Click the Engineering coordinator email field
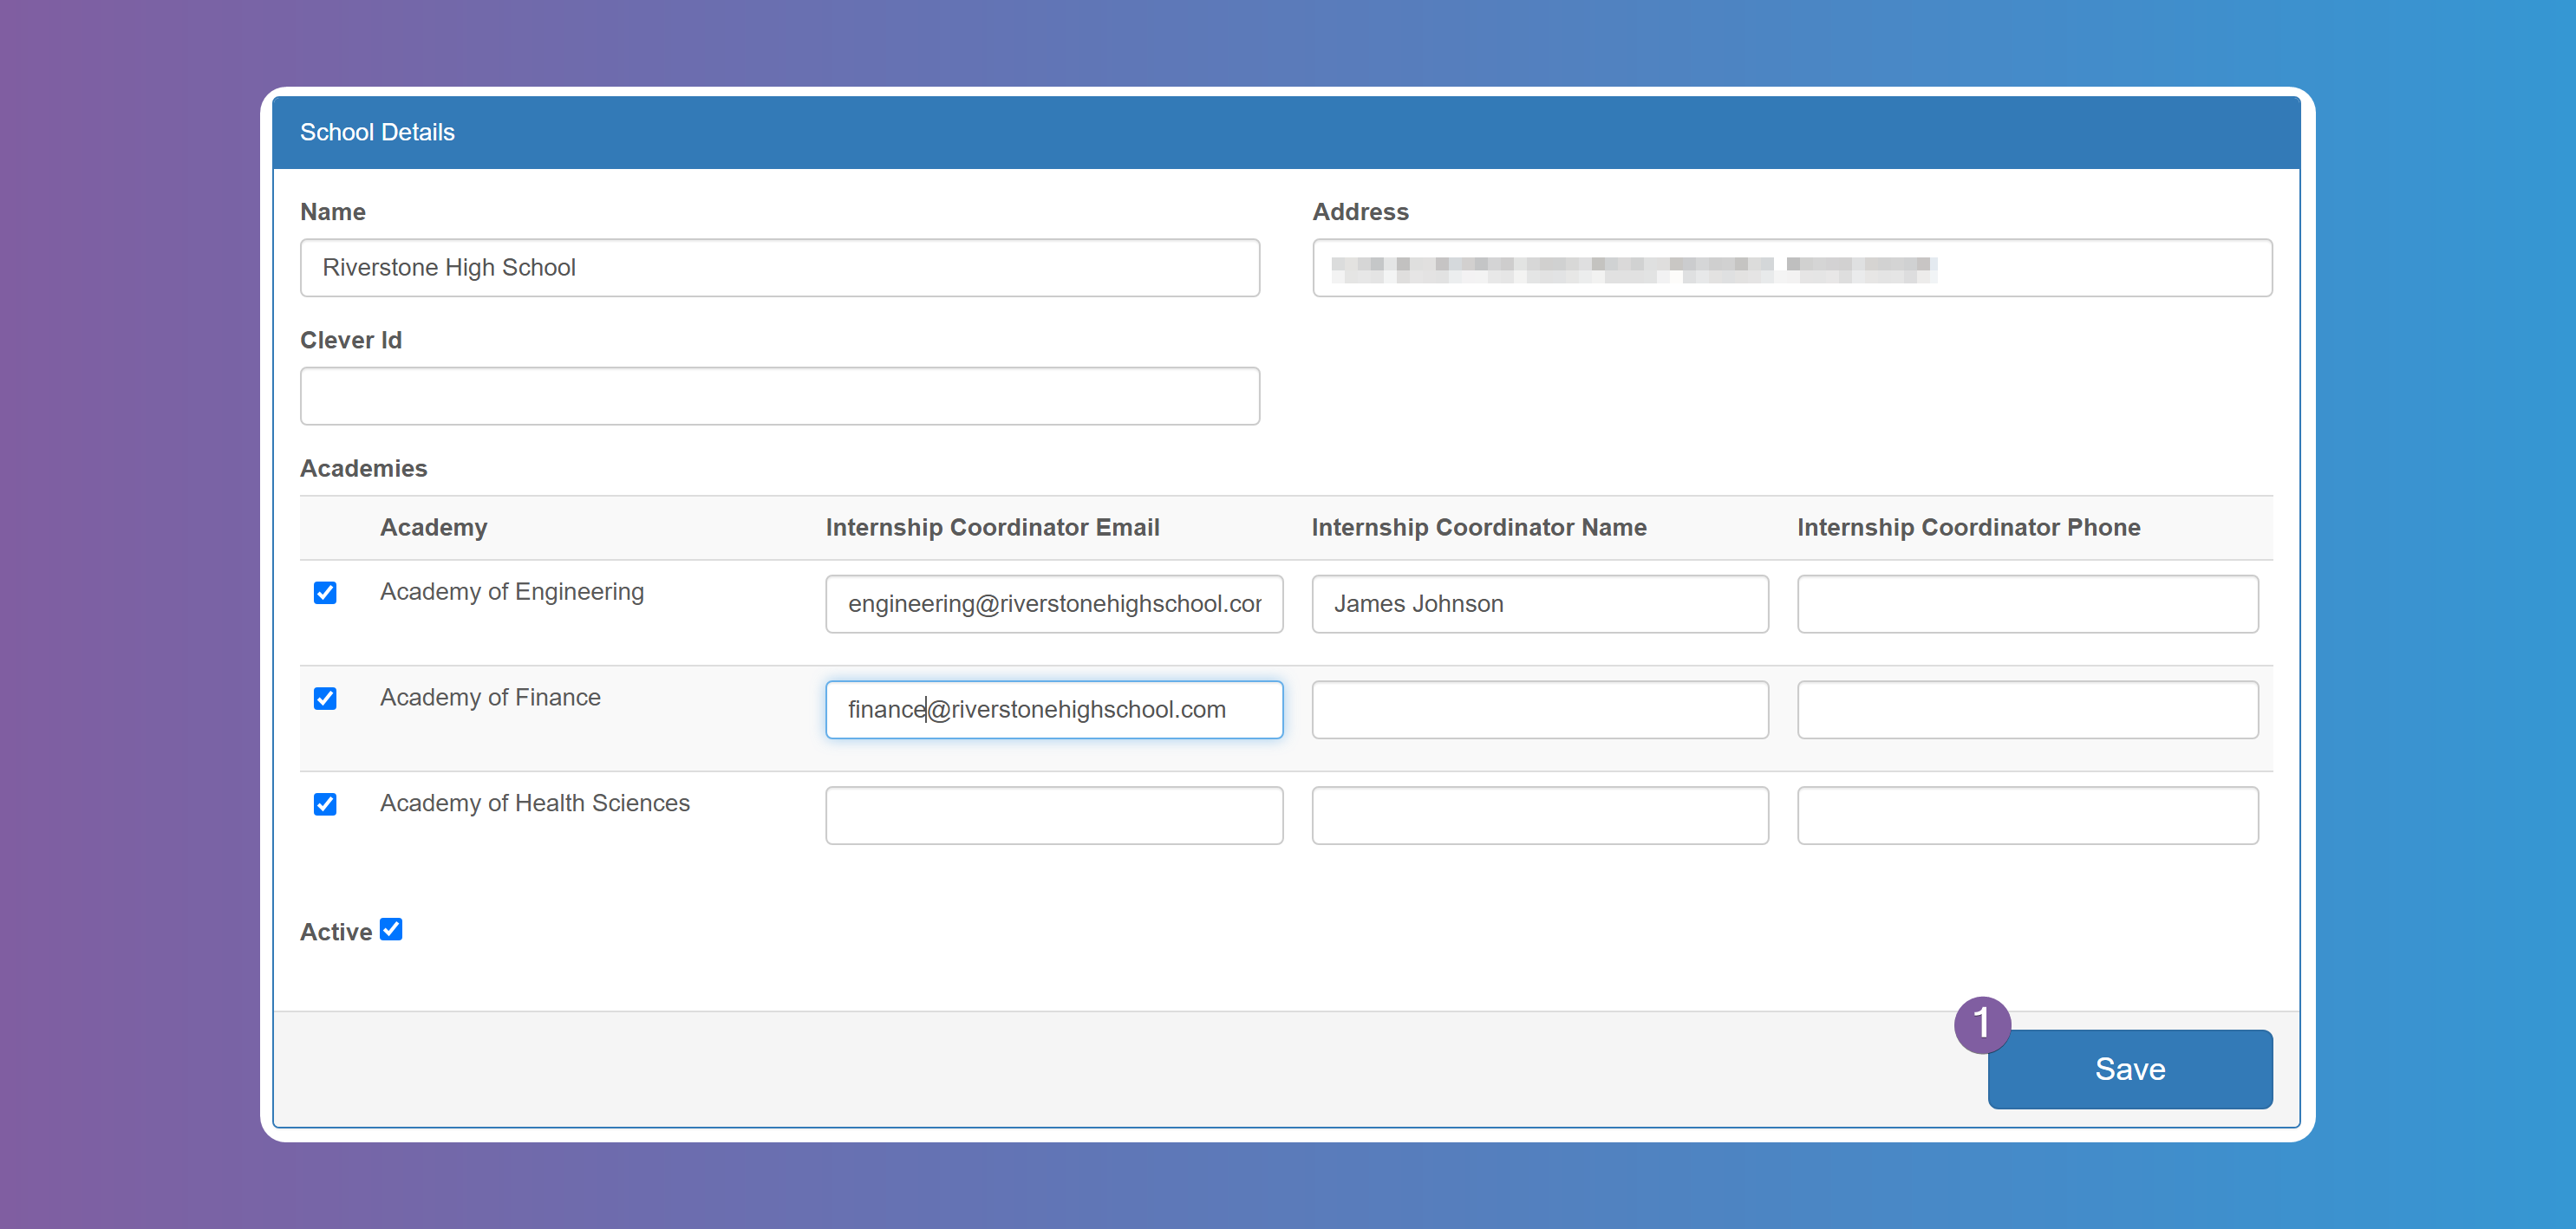Screen dimensions: 2576x1229 tap(1053, 603)
